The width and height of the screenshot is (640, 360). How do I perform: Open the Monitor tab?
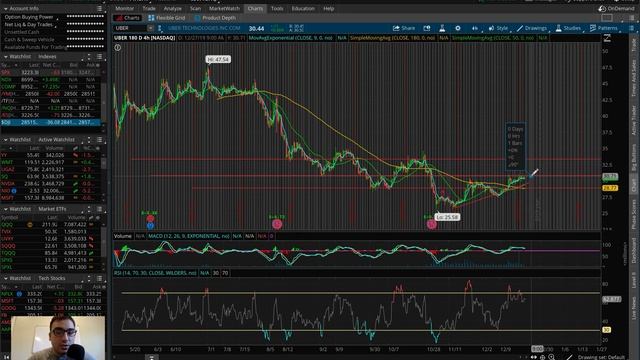tap(124, 9)
